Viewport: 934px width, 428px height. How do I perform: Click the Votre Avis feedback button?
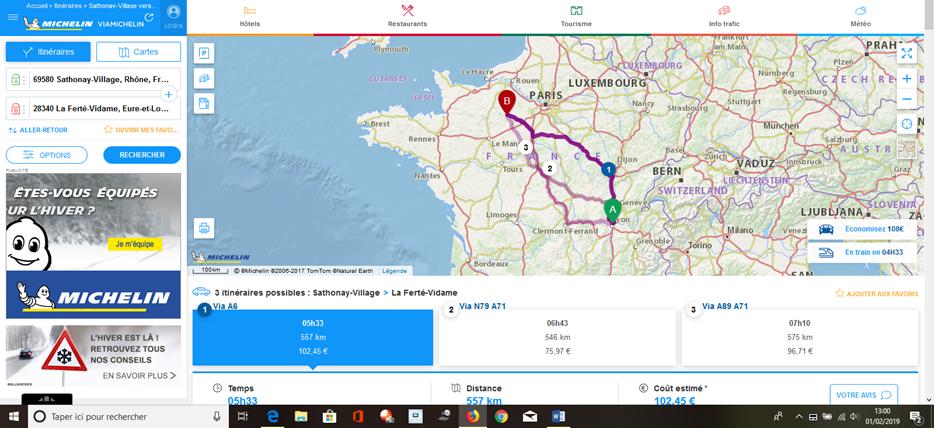pyautogui.click(x=863, y=394)
